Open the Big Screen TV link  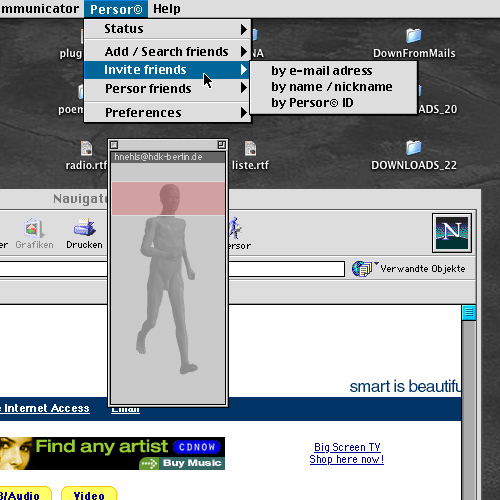tap(347, 447)
